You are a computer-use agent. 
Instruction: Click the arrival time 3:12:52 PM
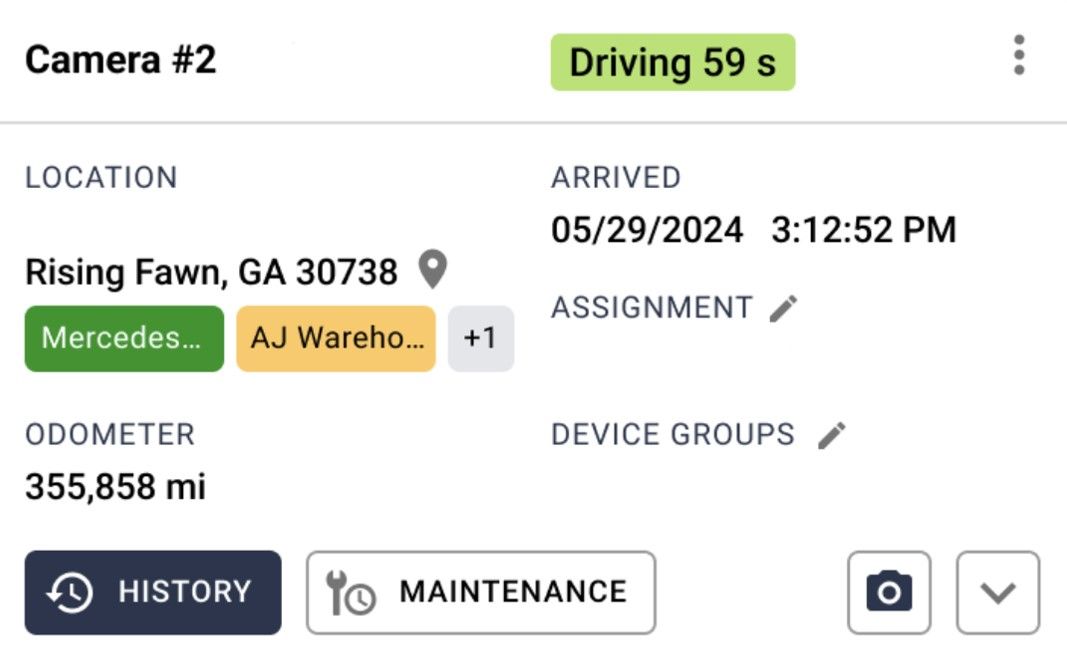click(863, 230)
